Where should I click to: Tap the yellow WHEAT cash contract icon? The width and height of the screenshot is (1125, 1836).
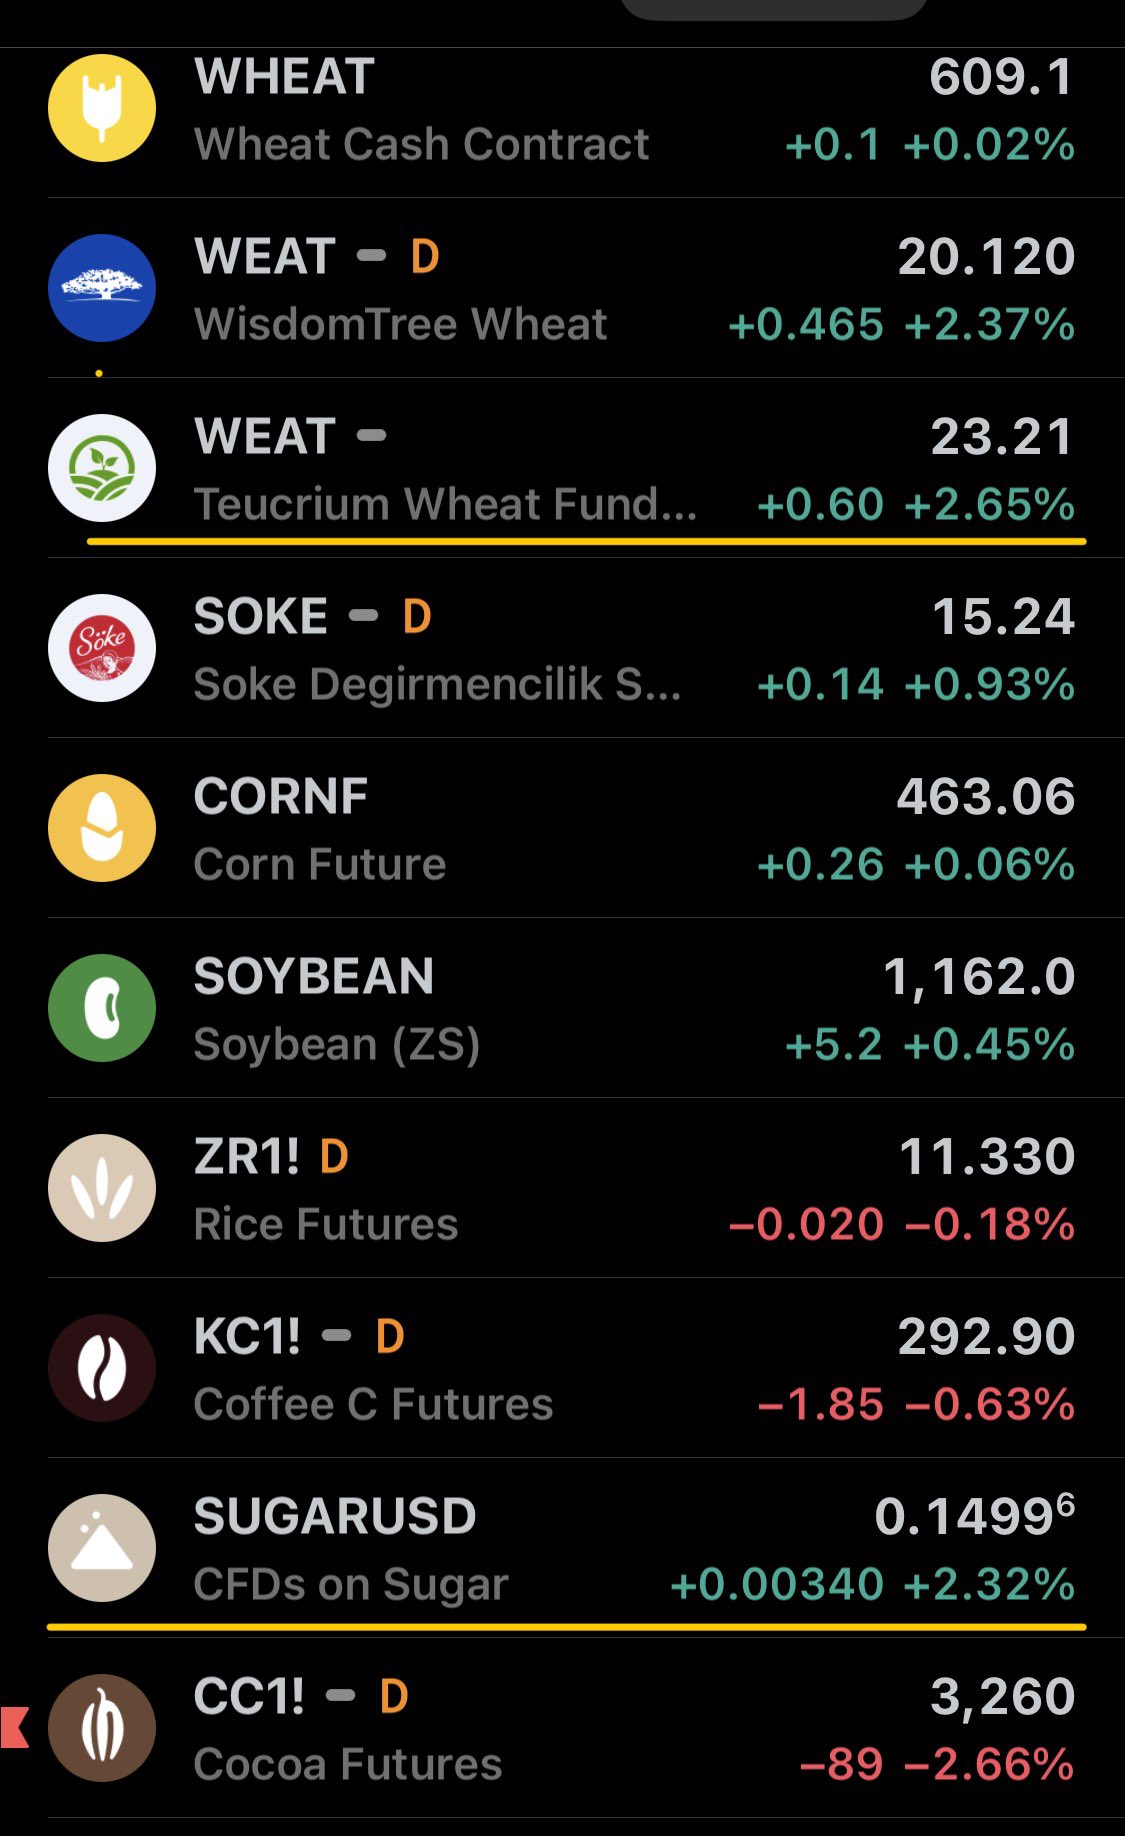pyautogui.click(x=102, y=108)
